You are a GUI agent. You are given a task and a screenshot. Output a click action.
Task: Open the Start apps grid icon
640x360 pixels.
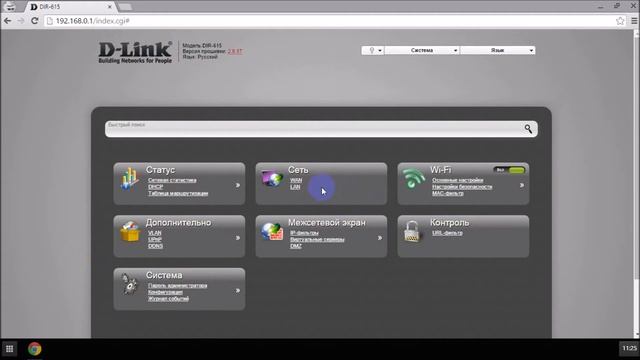(9, 349)
